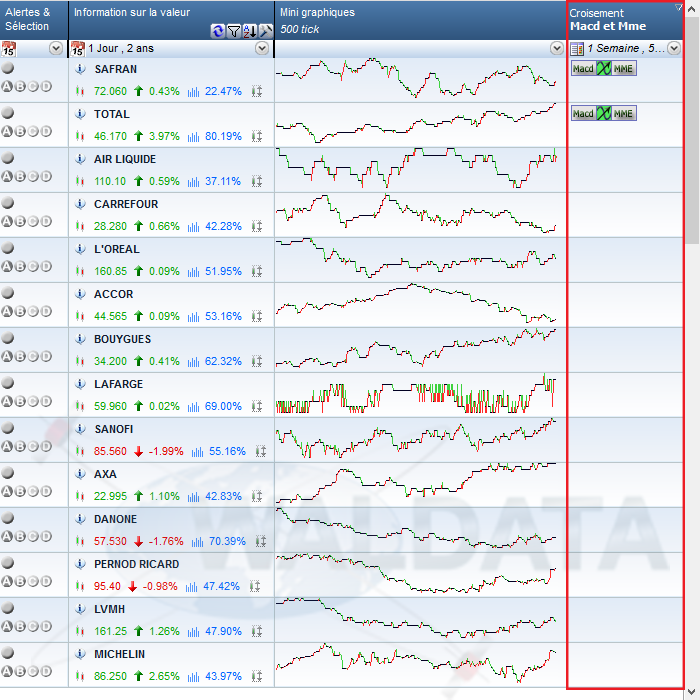This screenshot has height=700, width=700.
Task: Toggle selection B for TOTAL
Action: coord(20,132)
